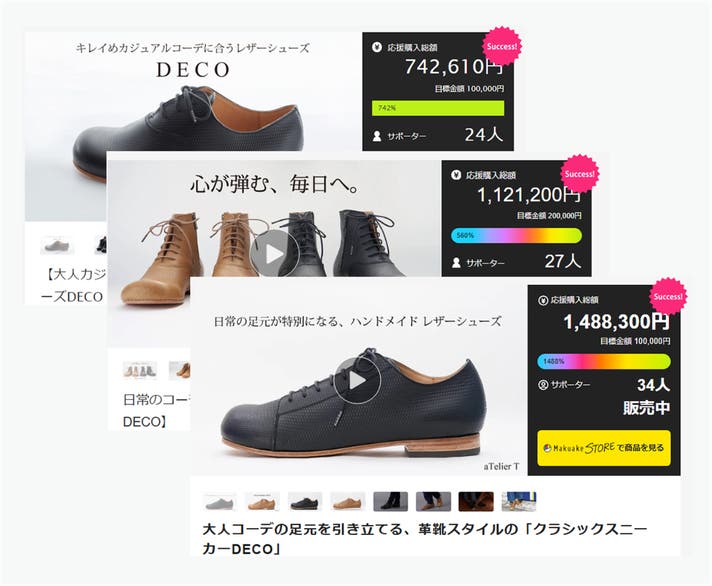Select the gray shoe thumbnail in the top card
The width and height of the screenshot is (712, 586).
coord(57,245)
